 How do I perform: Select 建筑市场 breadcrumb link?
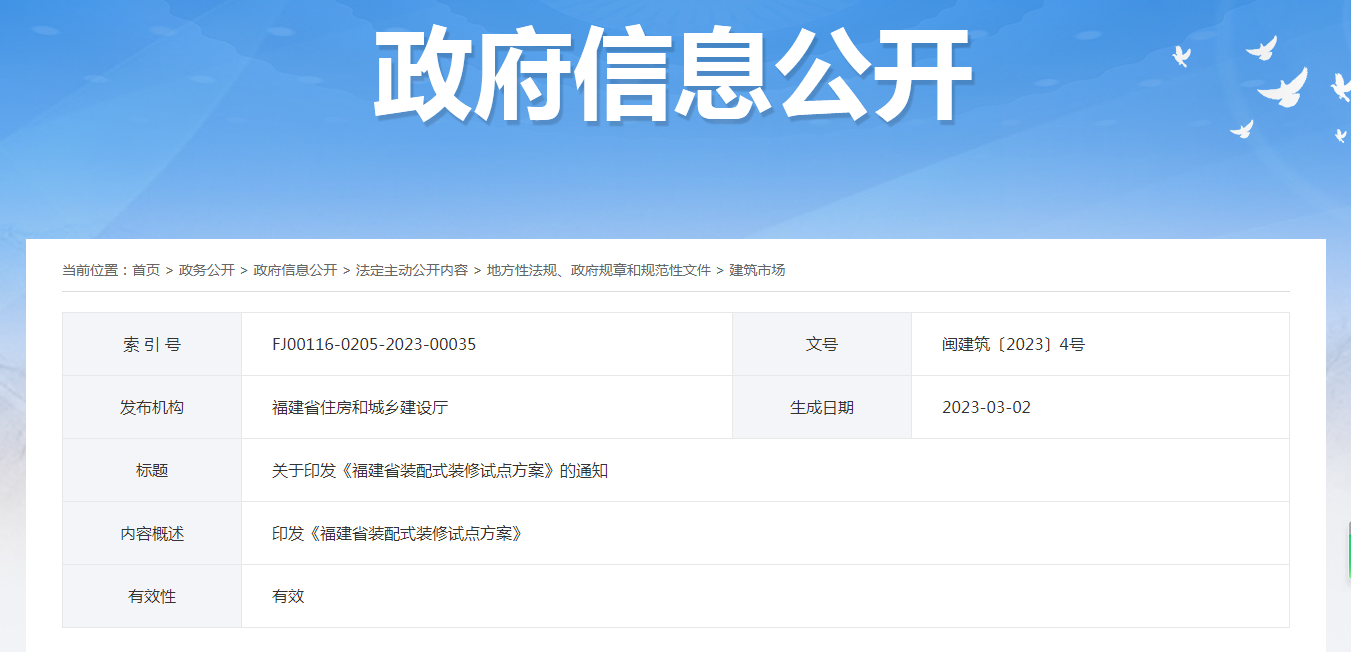click(x=757, y=270)
